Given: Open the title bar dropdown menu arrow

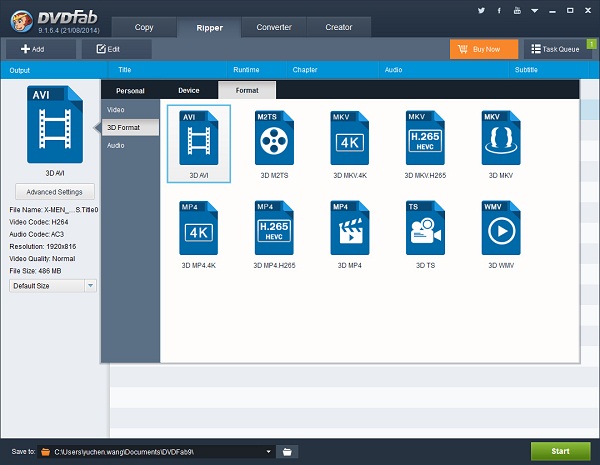Looking at the screenshot, I should (535, 11).
